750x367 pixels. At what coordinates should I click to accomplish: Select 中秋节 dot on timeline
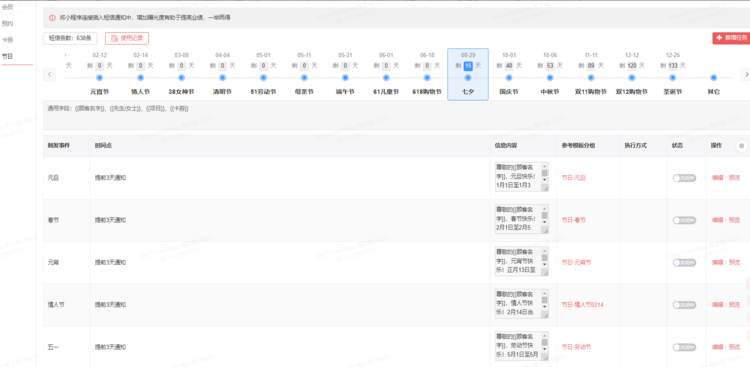[x=550, y=78]
